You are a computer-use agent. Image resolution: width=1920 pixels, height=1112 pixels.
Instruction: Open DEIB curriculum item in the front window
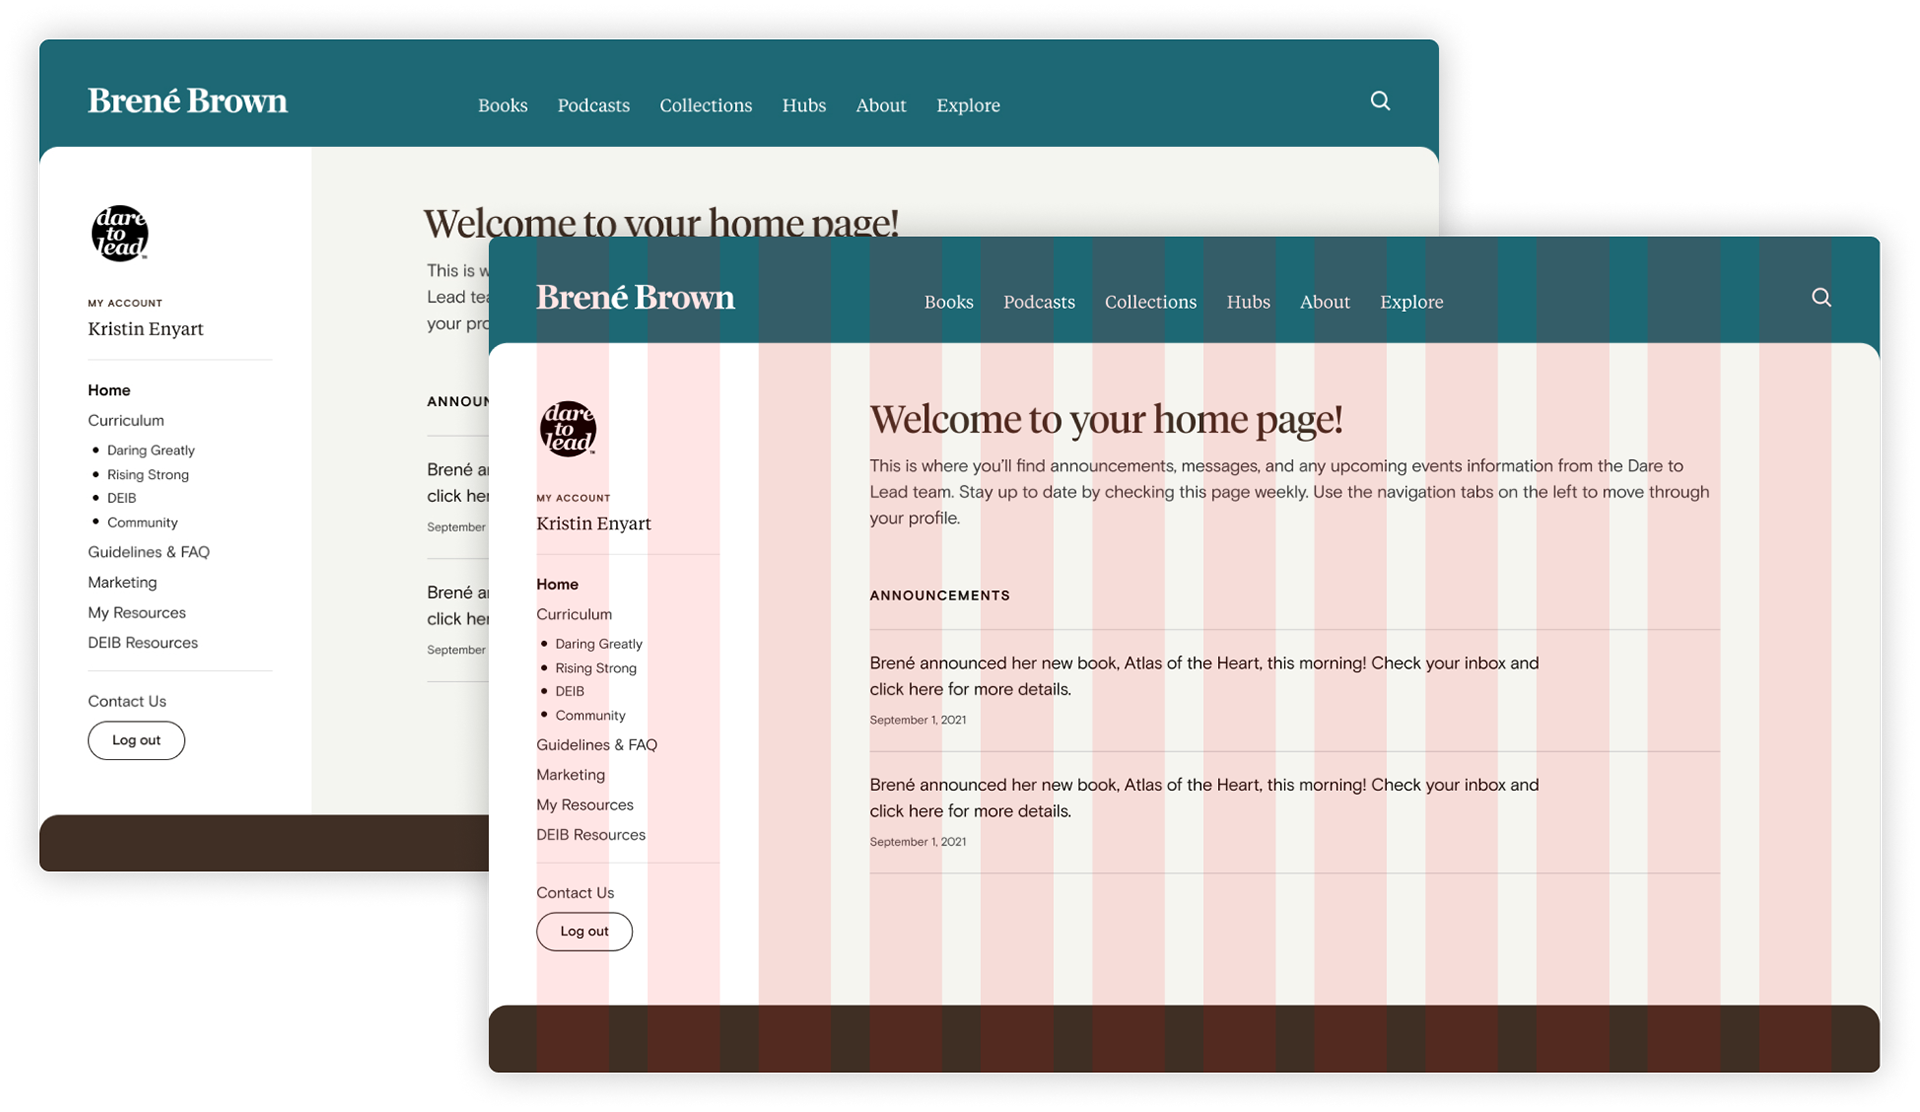coord(569,691)
